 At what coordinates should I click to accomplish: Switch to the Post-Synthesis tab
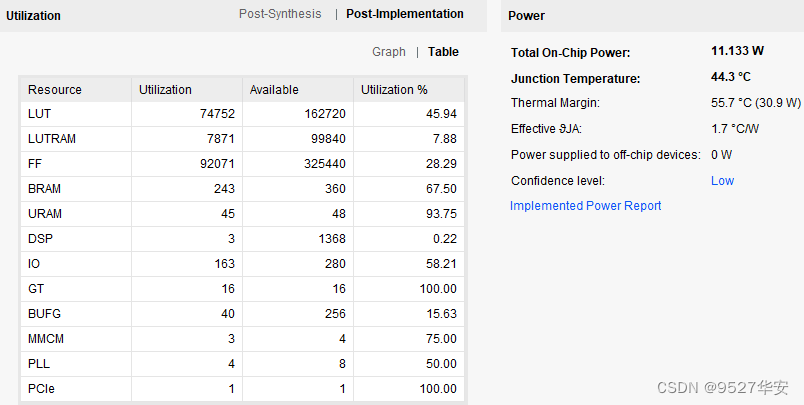[280, 14]
